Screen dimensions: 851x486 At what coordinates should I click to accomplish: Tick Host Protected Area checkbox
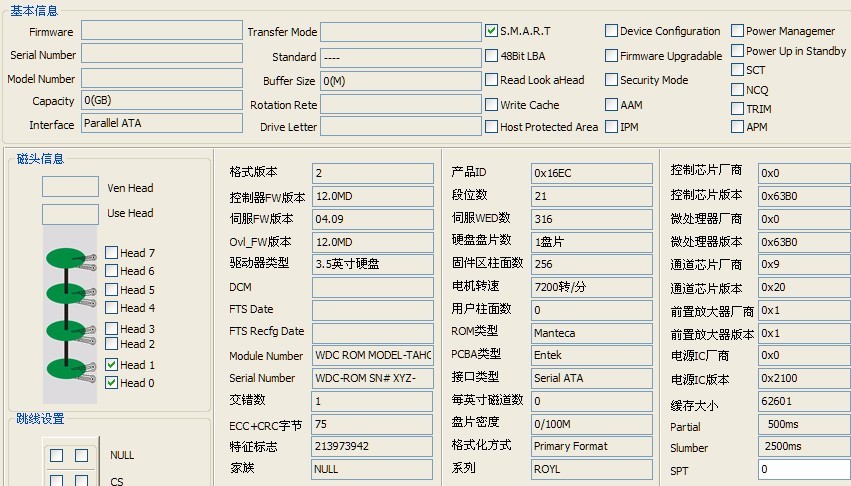pyautogui.click(x=491, y=127)
